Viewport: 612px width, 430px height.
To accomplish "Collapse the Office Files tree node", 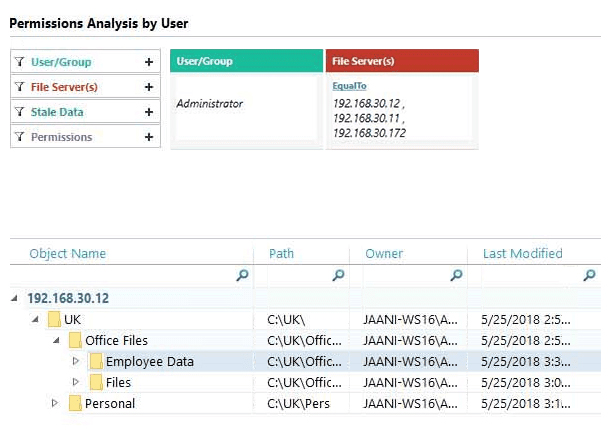I will click(x=56, y=340).
